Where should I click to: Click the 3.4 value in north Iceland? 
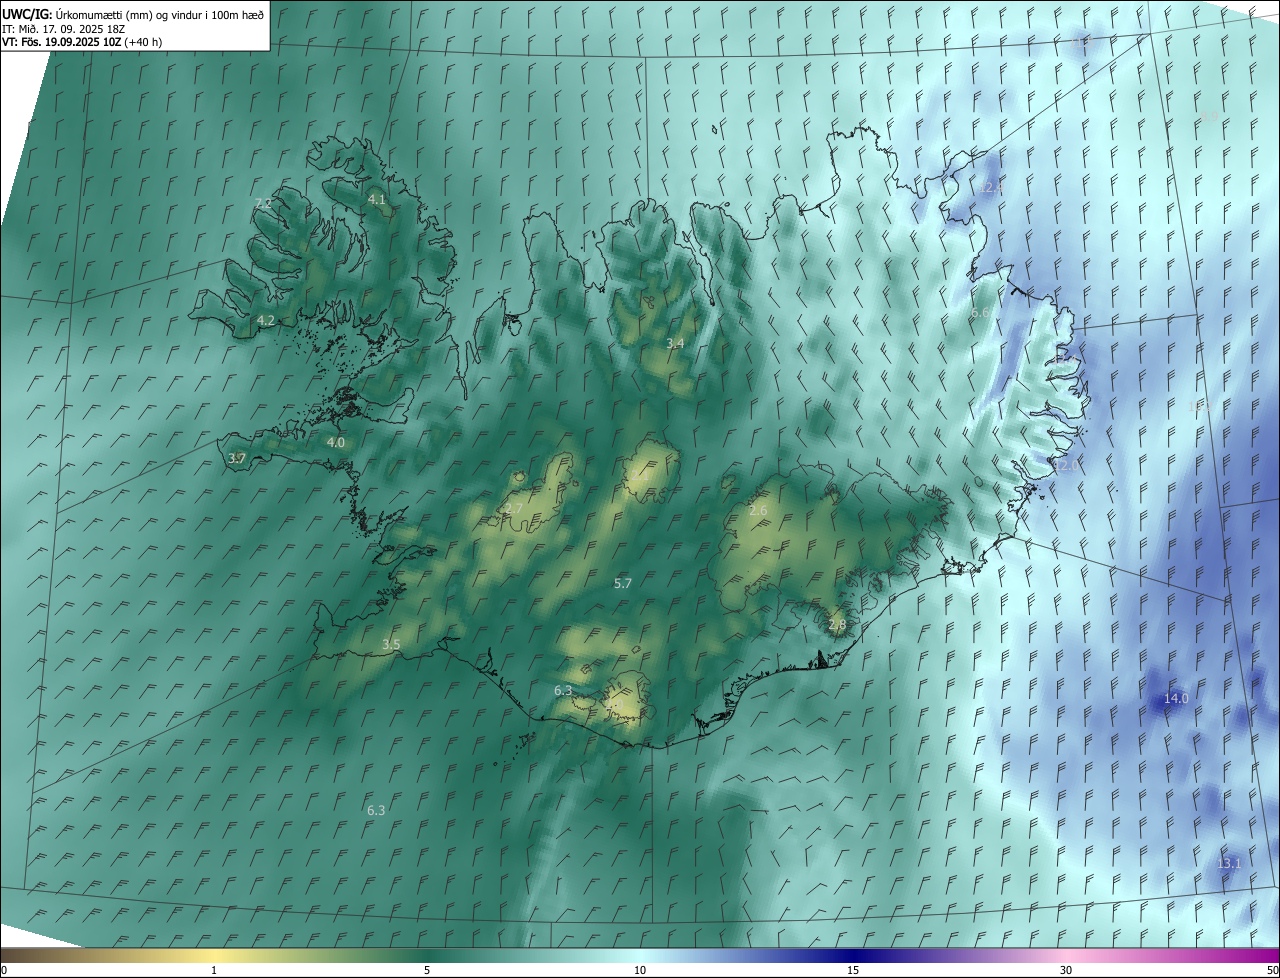point(675,343)
